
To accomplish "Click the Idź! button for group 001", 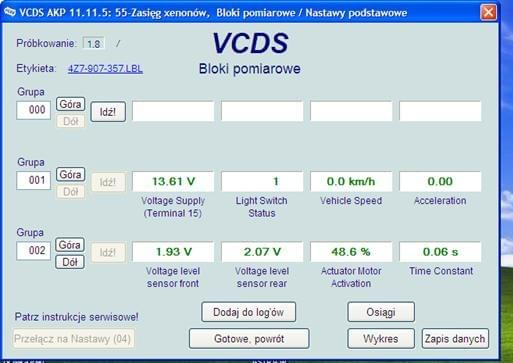I will tap(108, 182).
